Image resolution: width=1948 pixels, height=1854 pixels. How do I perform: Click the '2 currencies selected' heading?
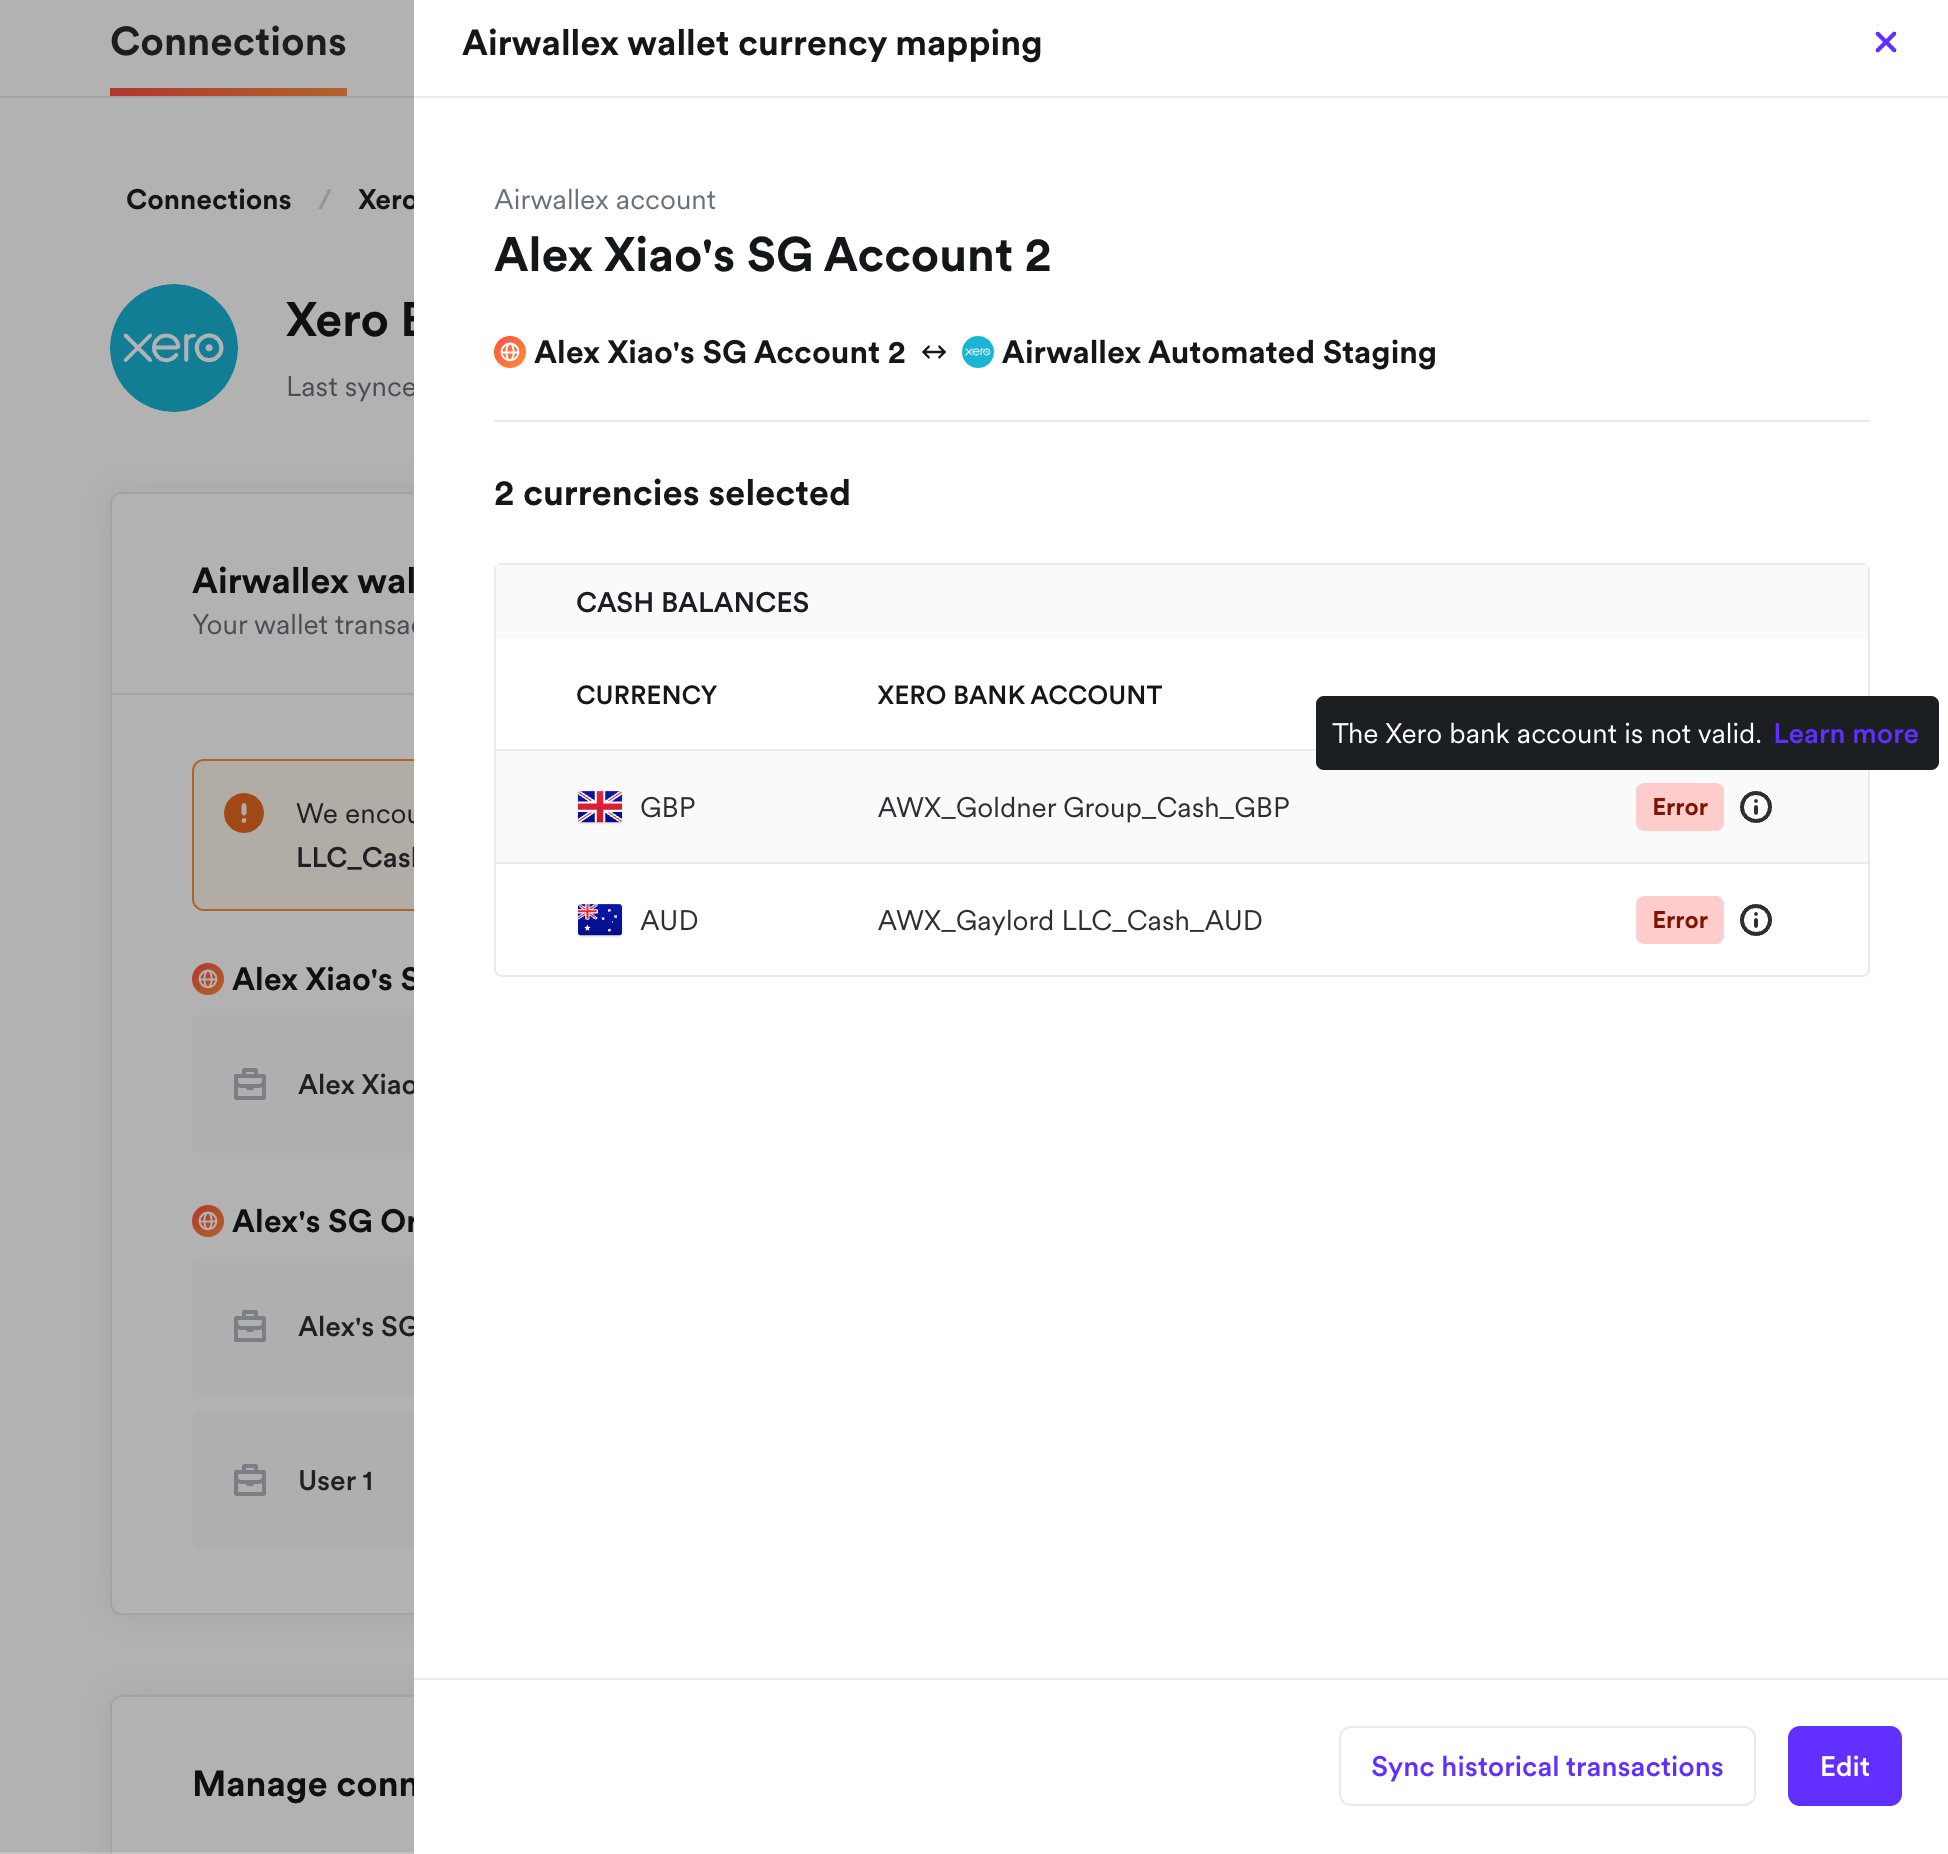[671, 493]
